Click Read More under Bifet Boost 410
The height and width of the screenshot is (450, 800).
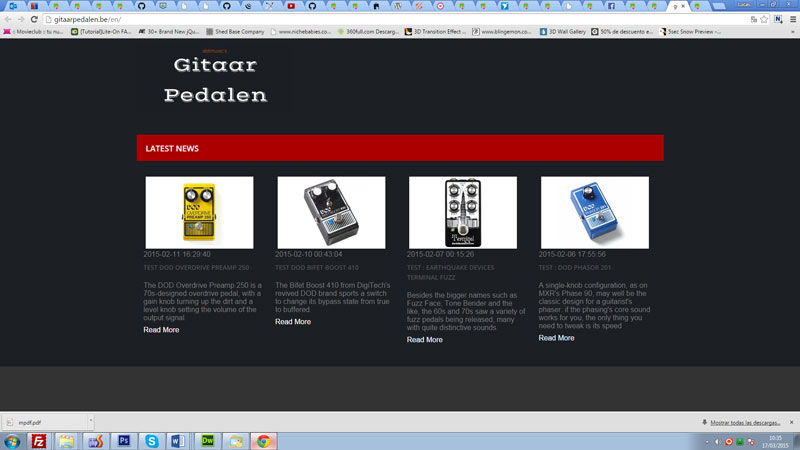[293, 322]
